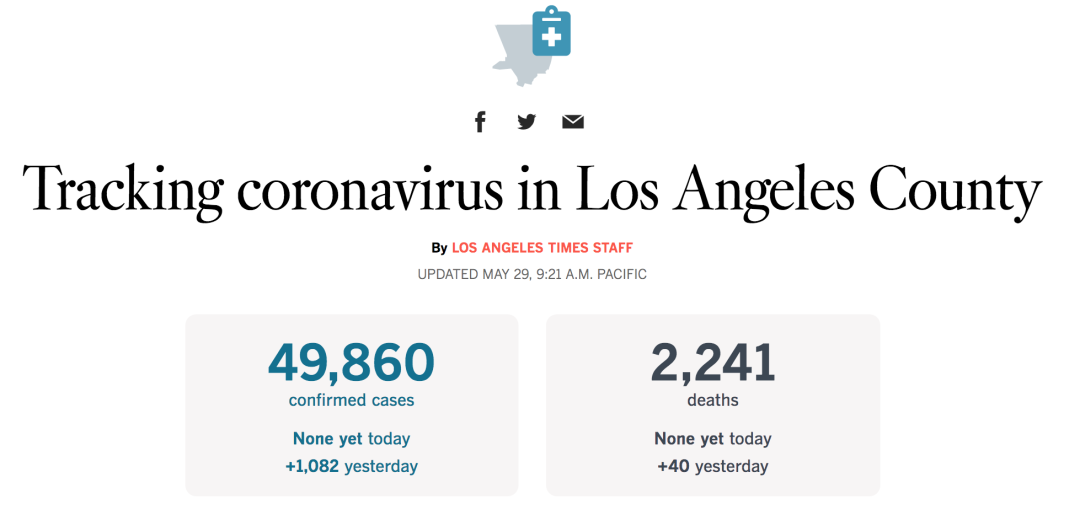Viewport: 1080px width, 515px height.
Task: Click the medical clipboard icon
Action: point(551,31)
